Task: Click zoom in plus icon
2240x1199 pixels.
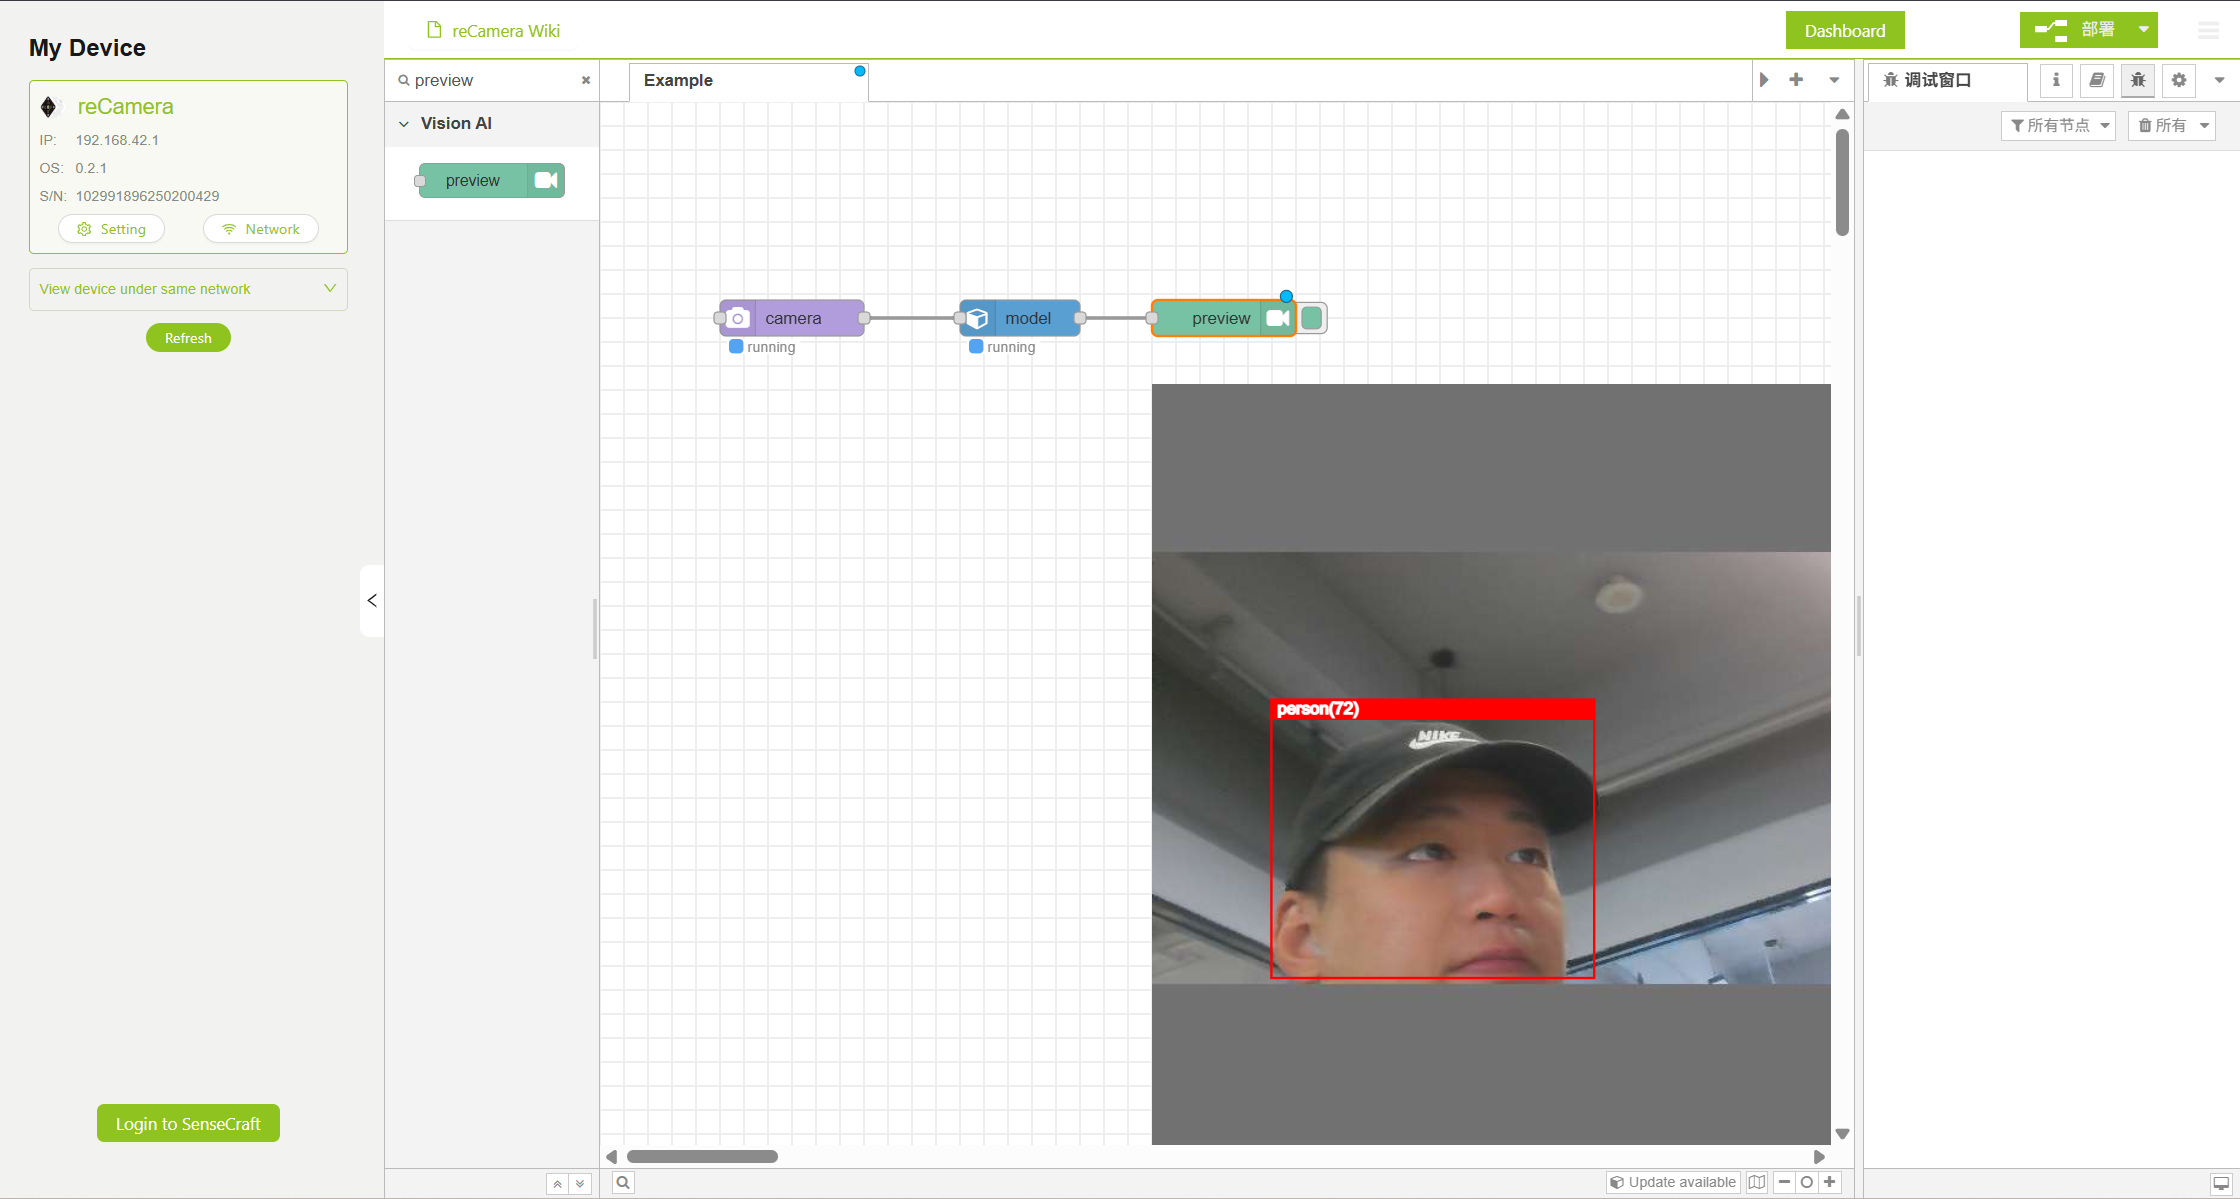Action: (1830, 1182)
